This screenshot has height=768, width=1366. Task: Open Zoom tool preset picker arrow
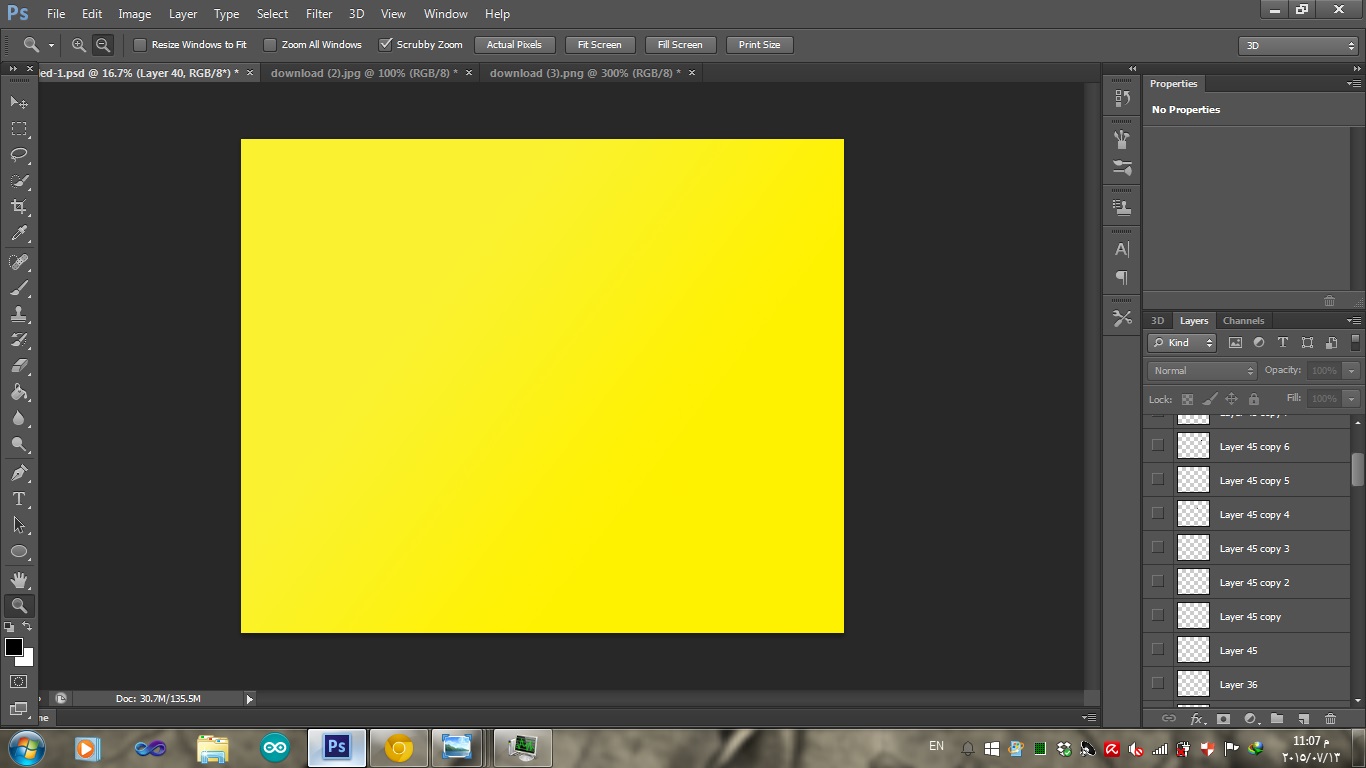pyautogui.click(x=51, y=45)
